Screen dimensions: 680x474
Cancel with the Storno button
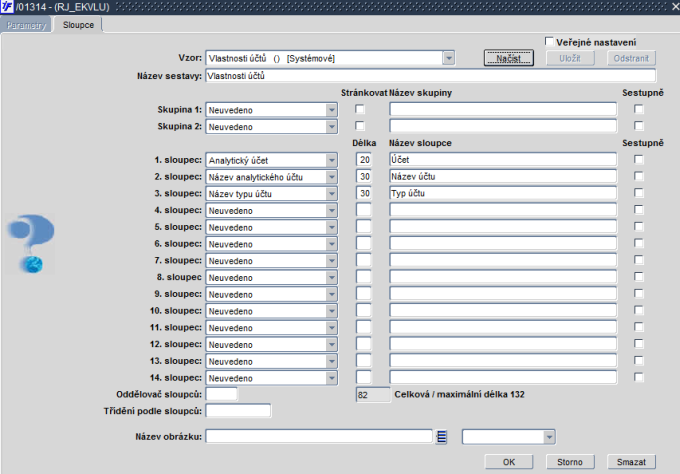(570, 462)
